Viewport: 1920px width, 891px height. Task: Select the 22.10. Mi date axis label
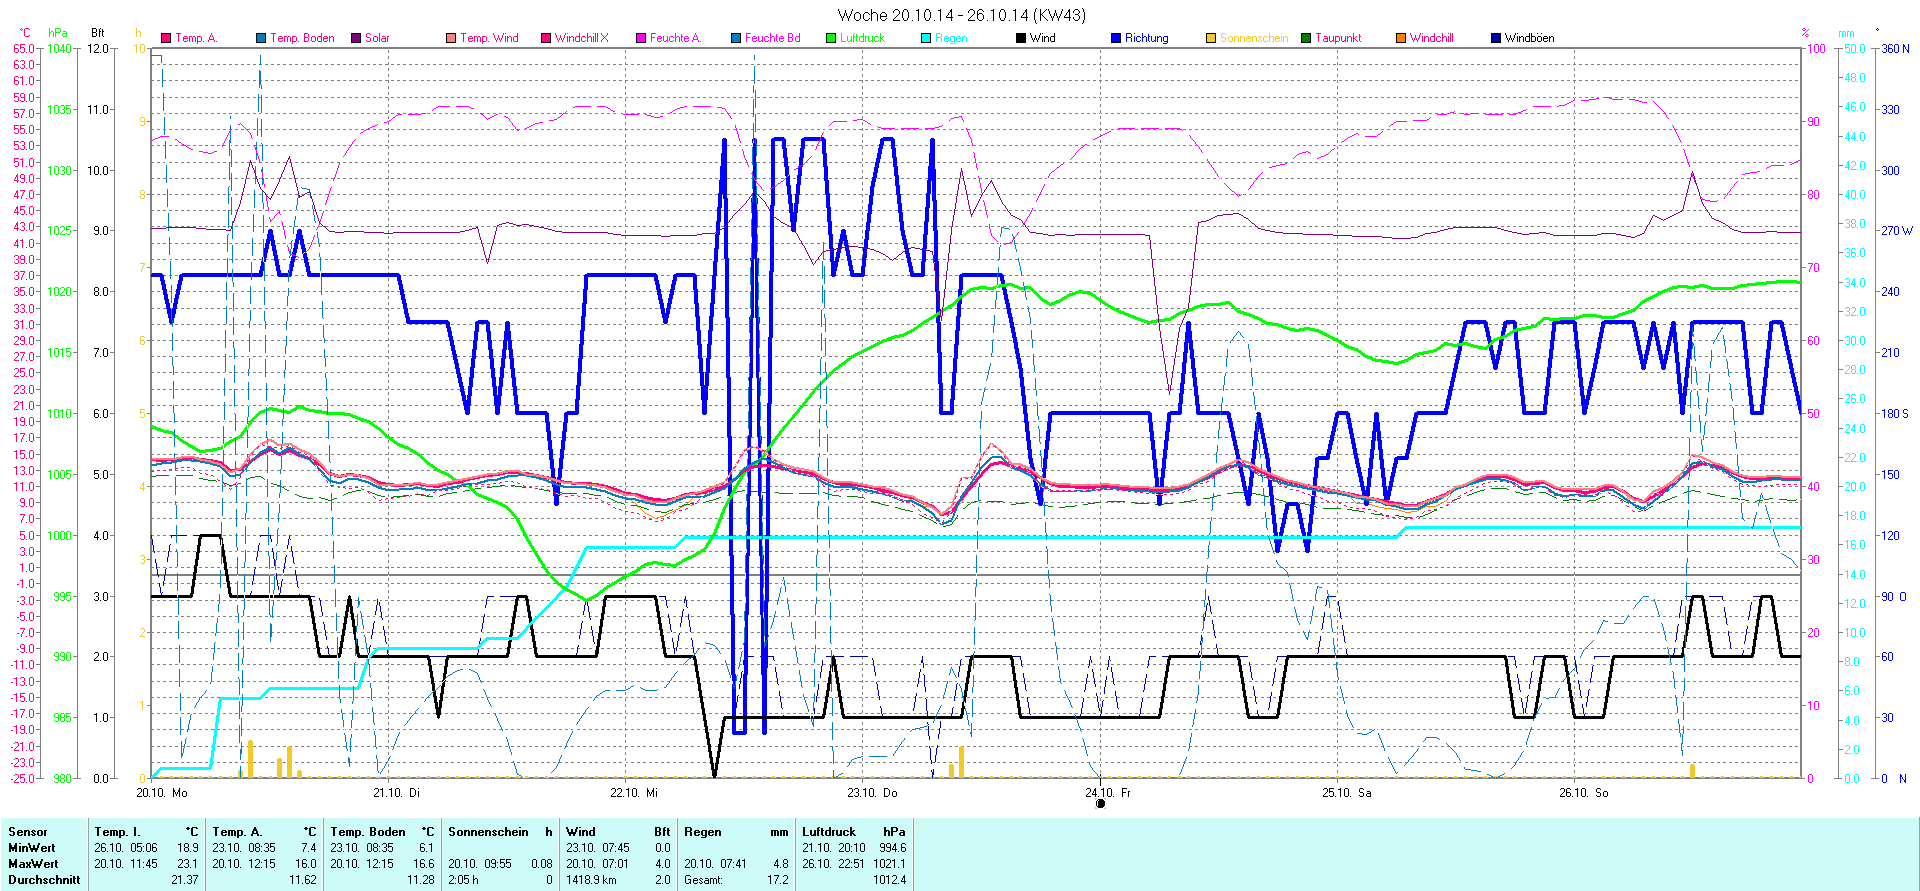pyautogui.click(x=635, y=793)
